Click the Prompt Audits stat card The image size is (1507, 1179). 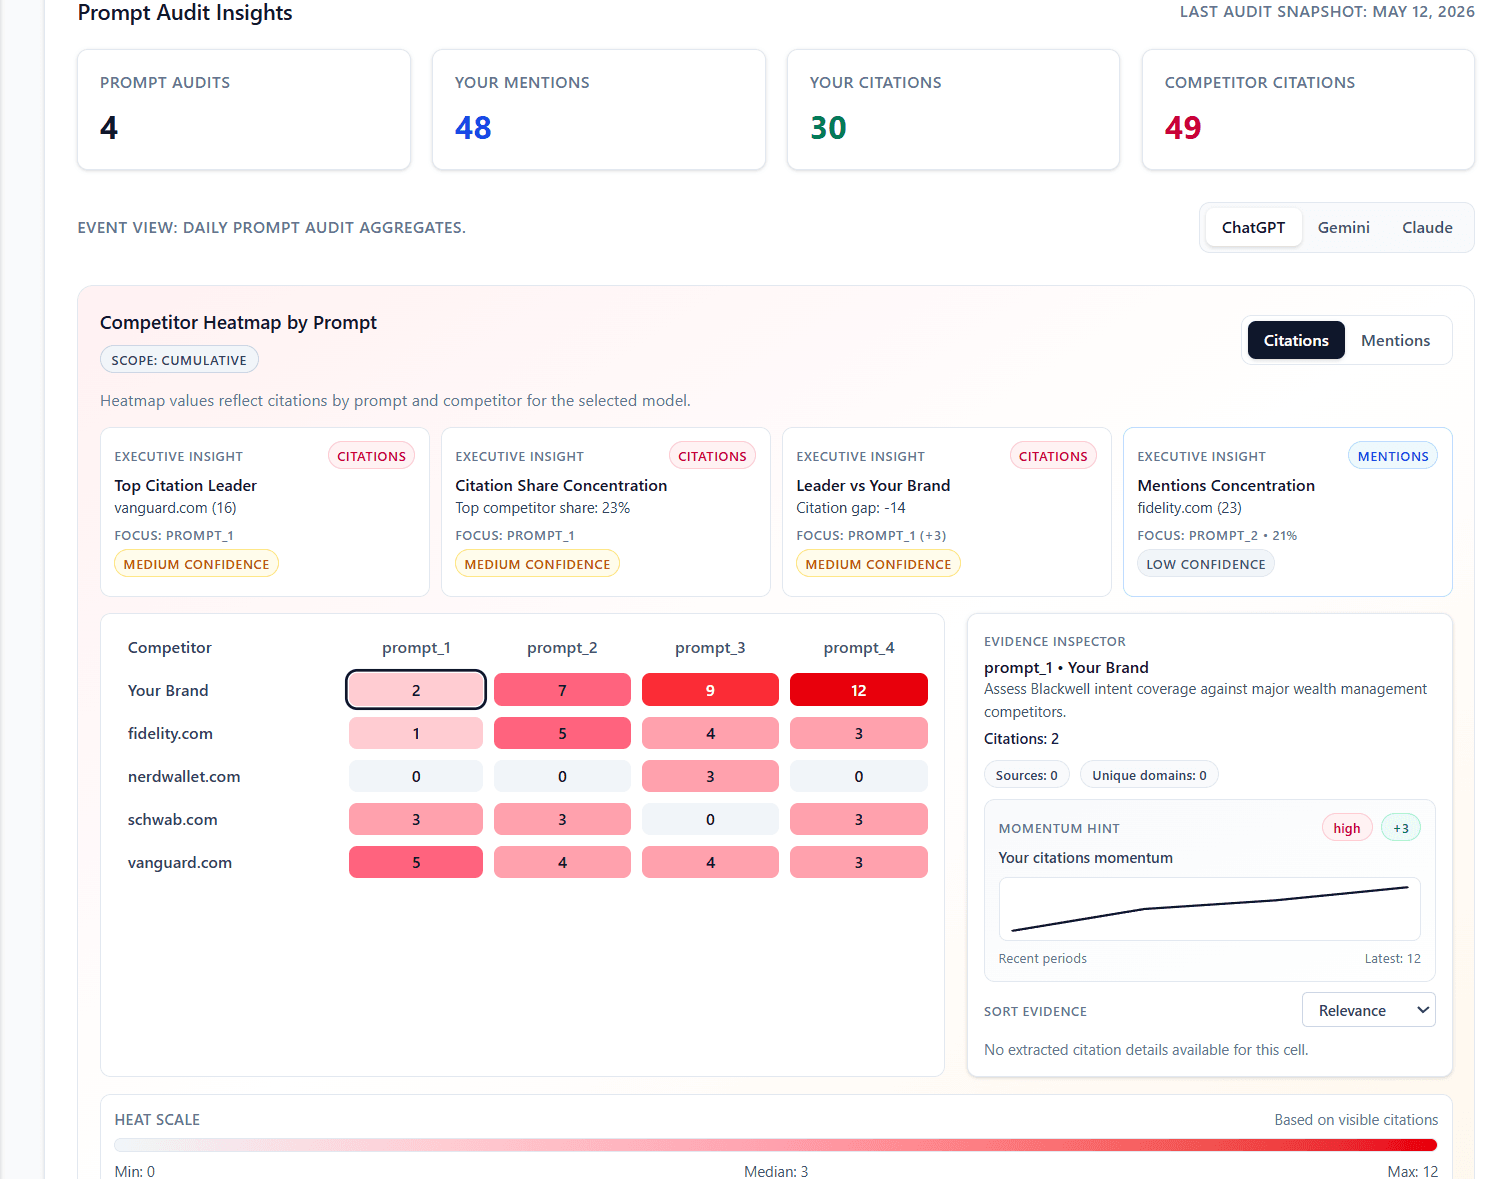(x=244, y=110)
